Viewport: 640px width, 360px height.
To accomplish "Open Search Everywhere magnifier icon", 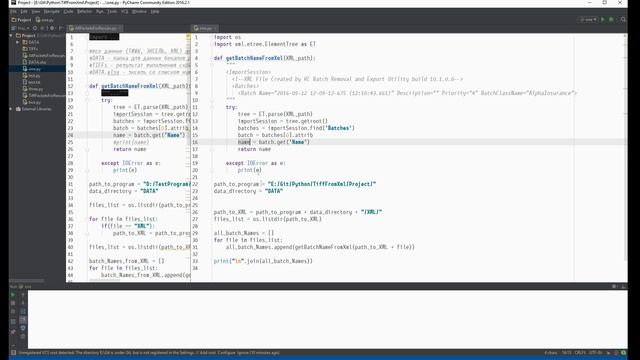I will (x=623, y=20).
